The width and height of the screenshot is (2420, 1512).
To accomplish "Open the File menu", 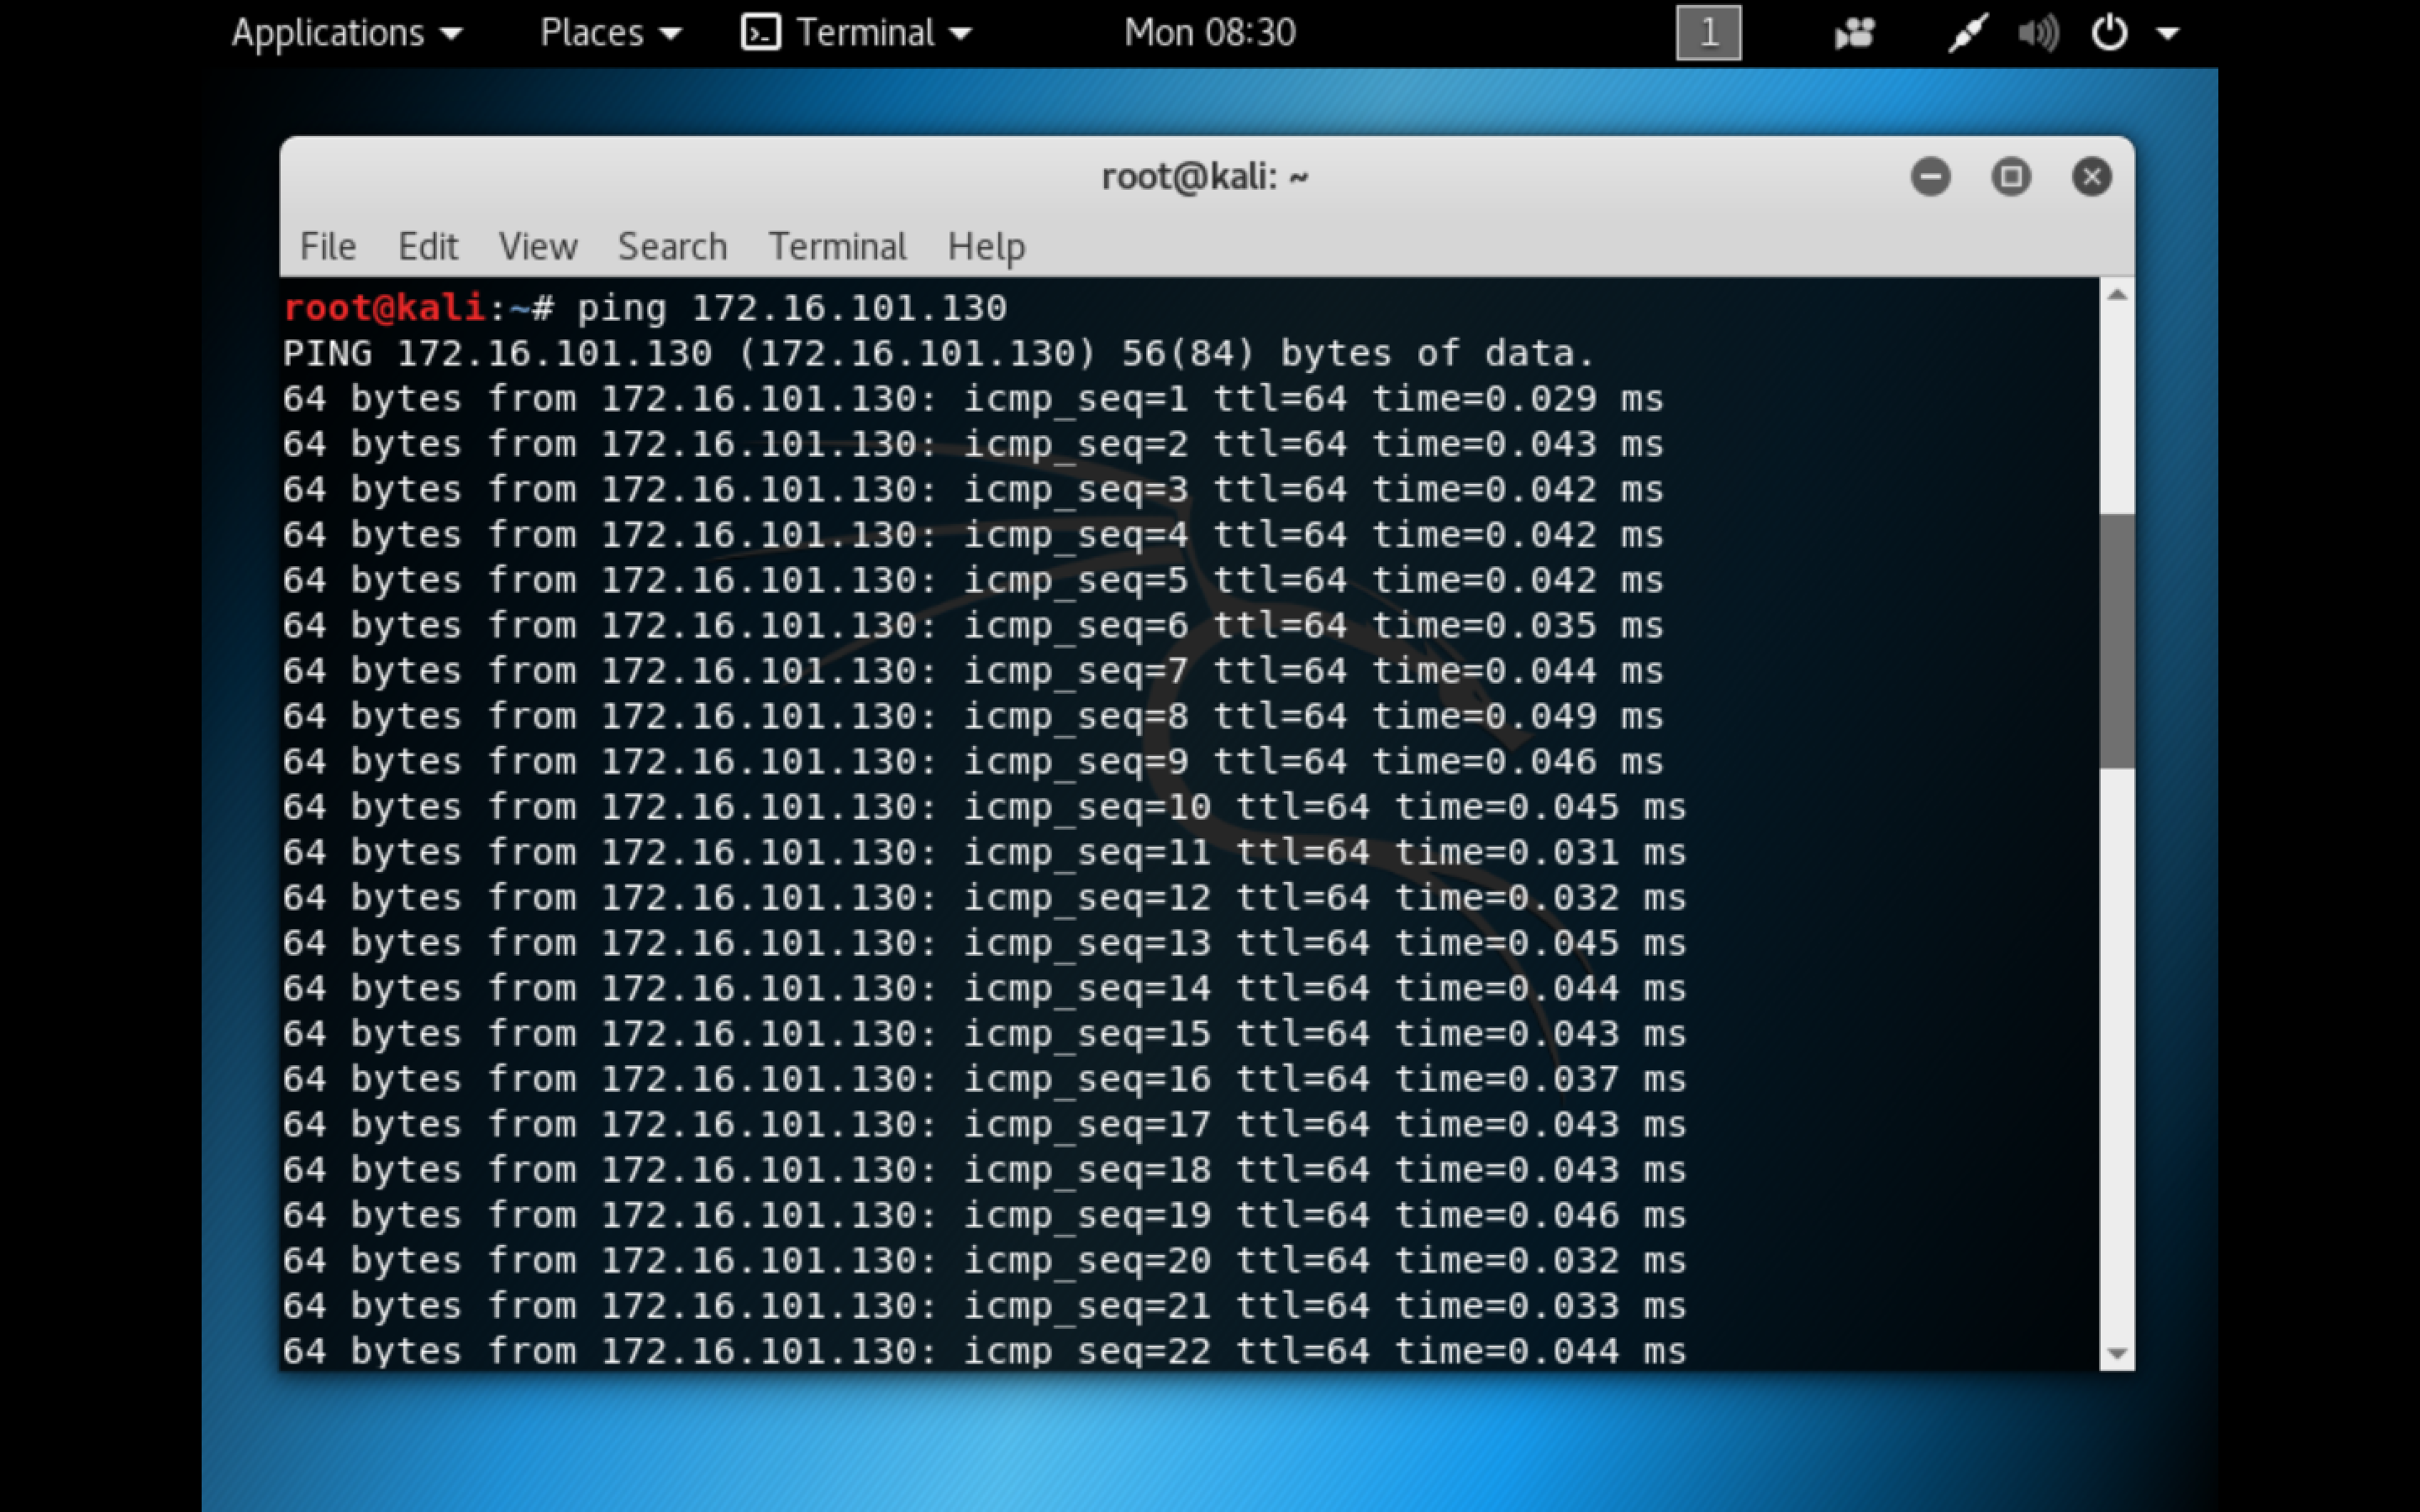I will (x=328, y=246).
